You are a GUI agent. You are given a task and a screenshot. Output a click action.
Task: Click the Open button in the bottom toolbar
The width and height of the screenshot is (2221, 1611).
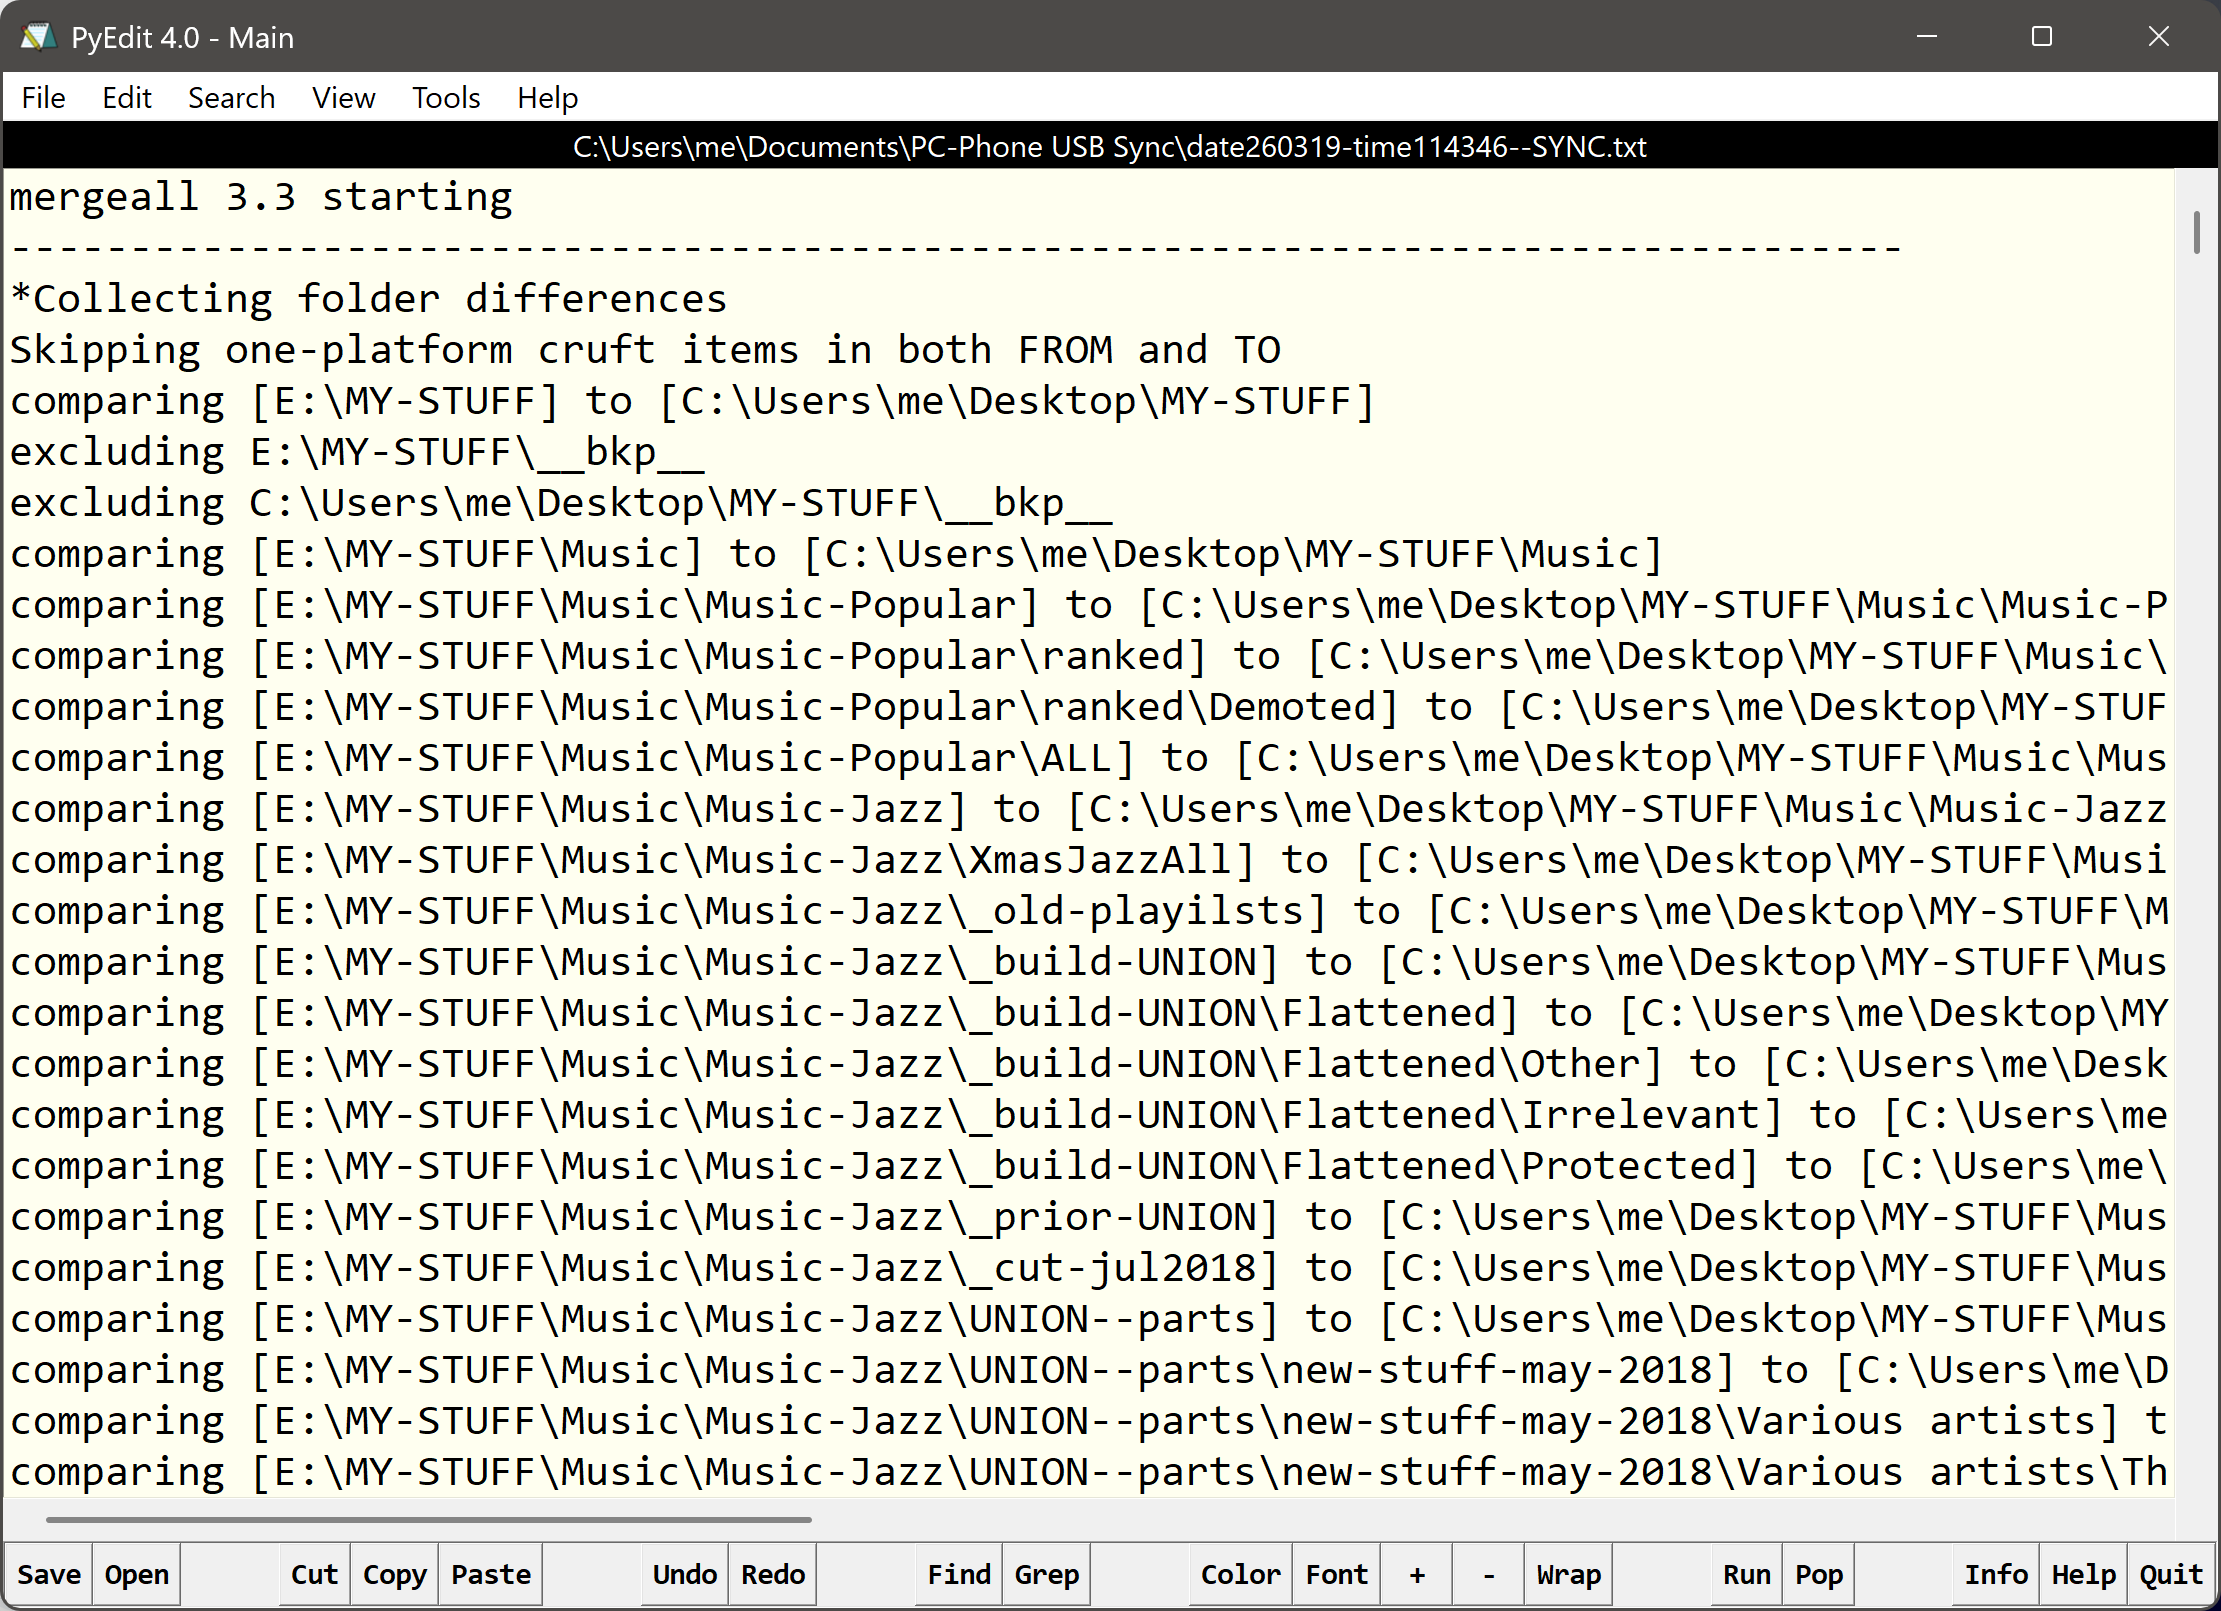[137, 1574]
